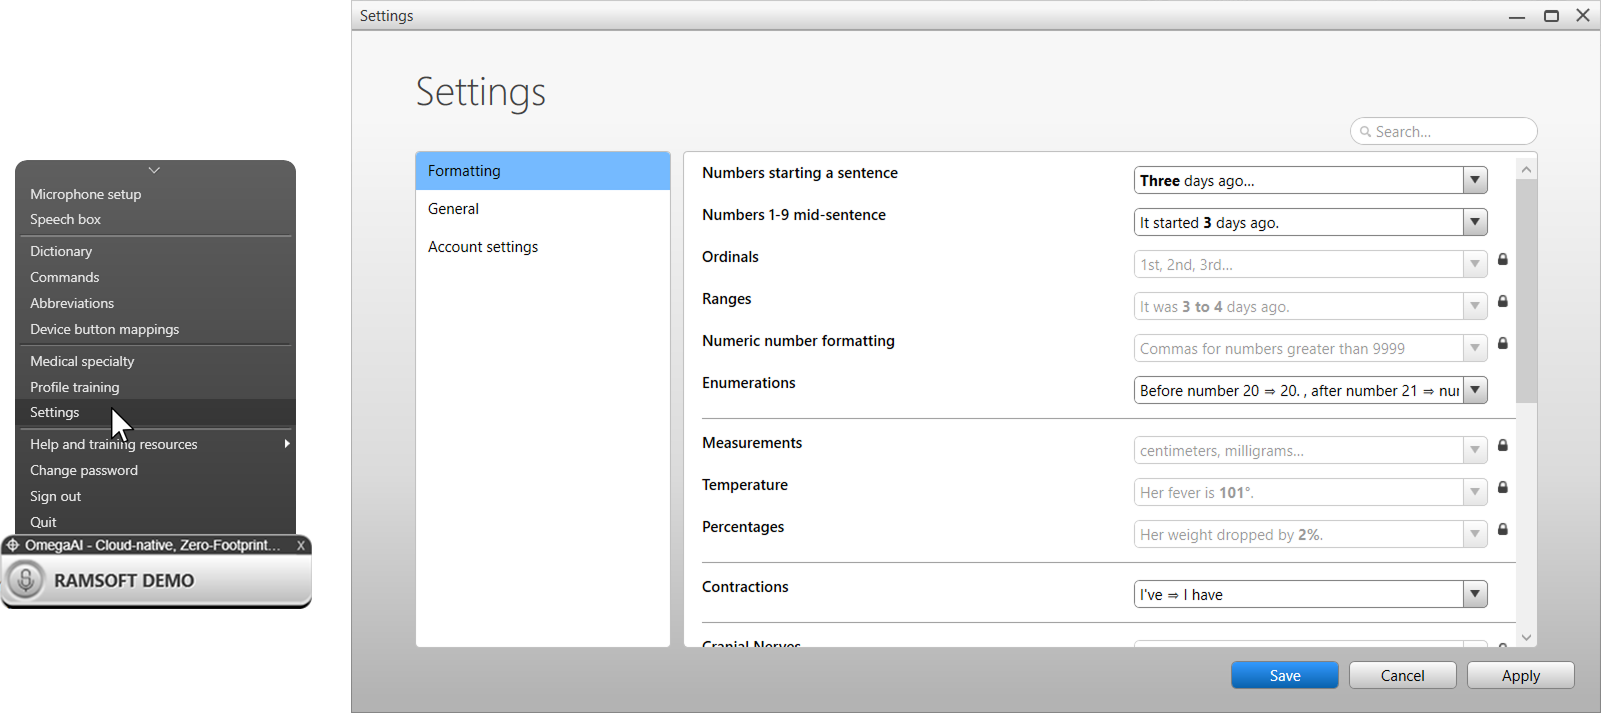Click the Enumerations label
The height and width of the screenshot is (713, 1601).
[749, 383]
